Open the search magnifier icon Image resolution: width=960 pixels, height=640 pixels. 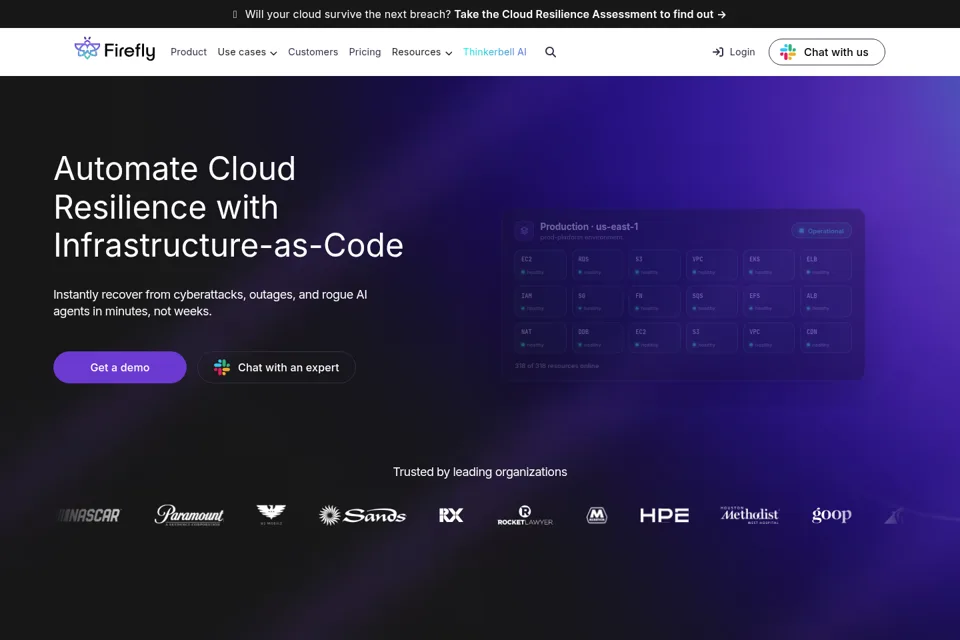click(550, 52)
